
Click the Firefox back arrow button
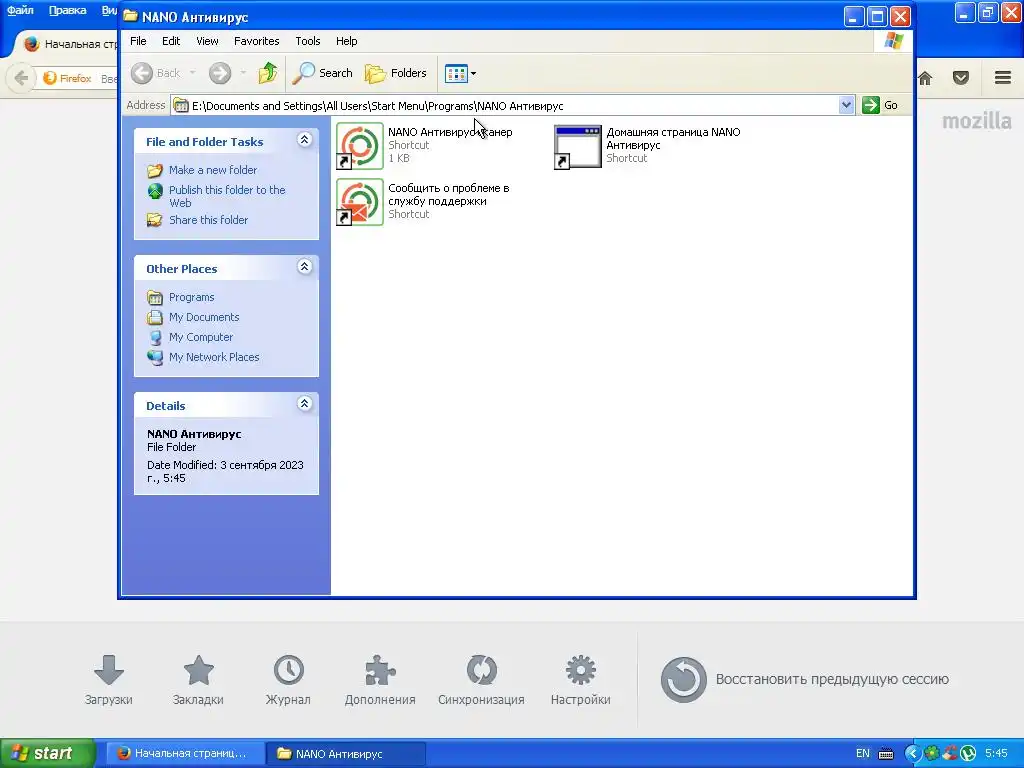22,78
